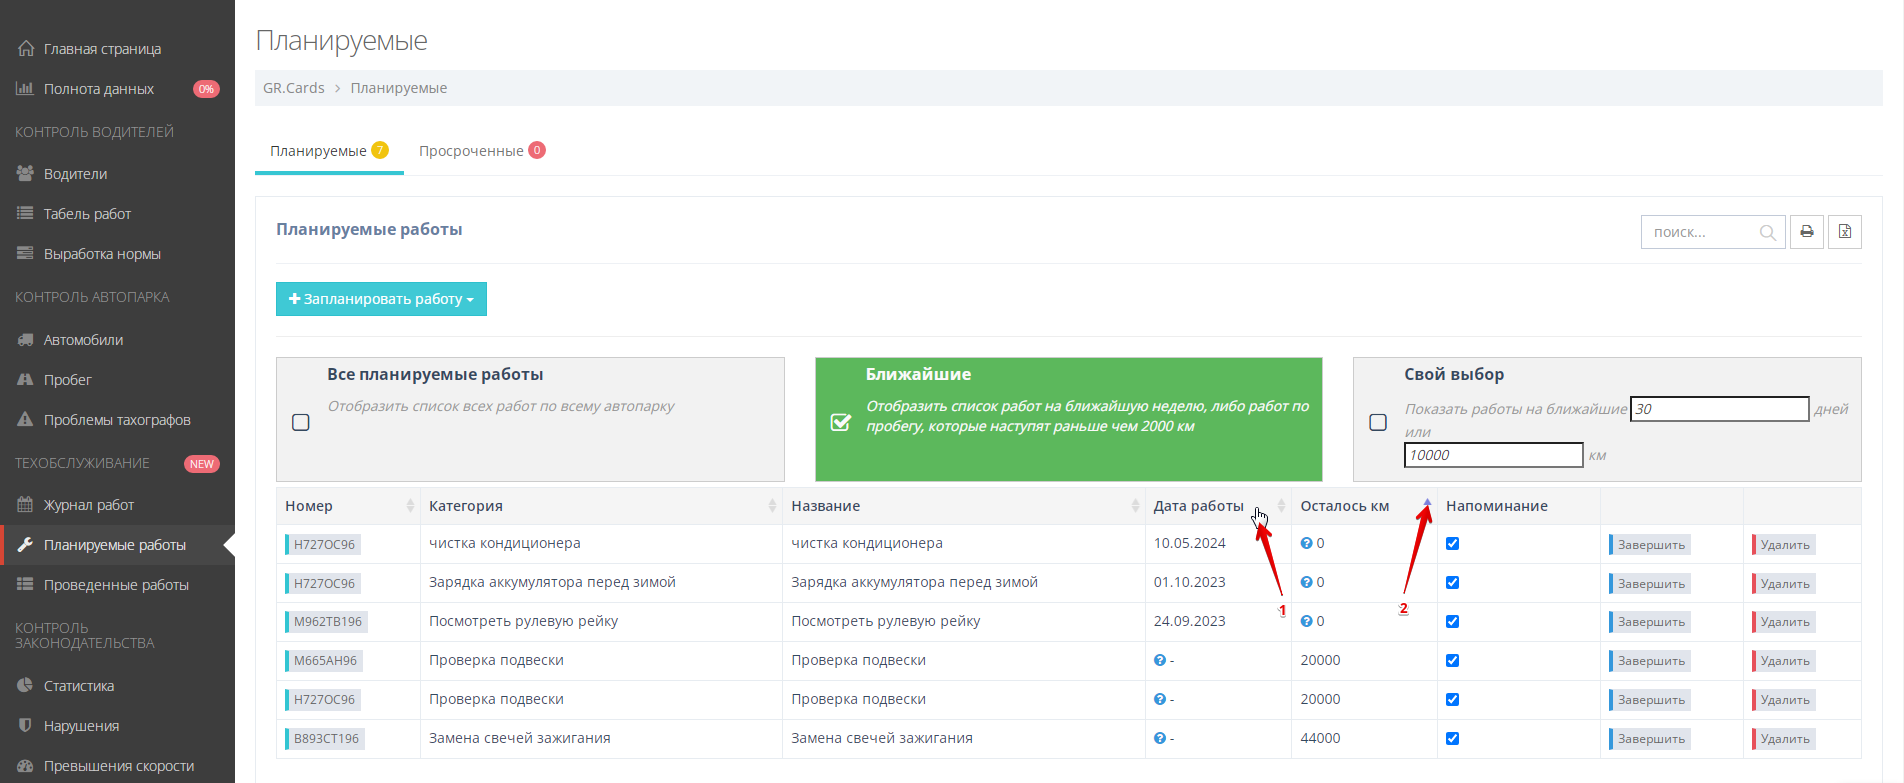The image size is (1904, 783).
Task: Click the print icon button
Action: [x=1806, y=232]
